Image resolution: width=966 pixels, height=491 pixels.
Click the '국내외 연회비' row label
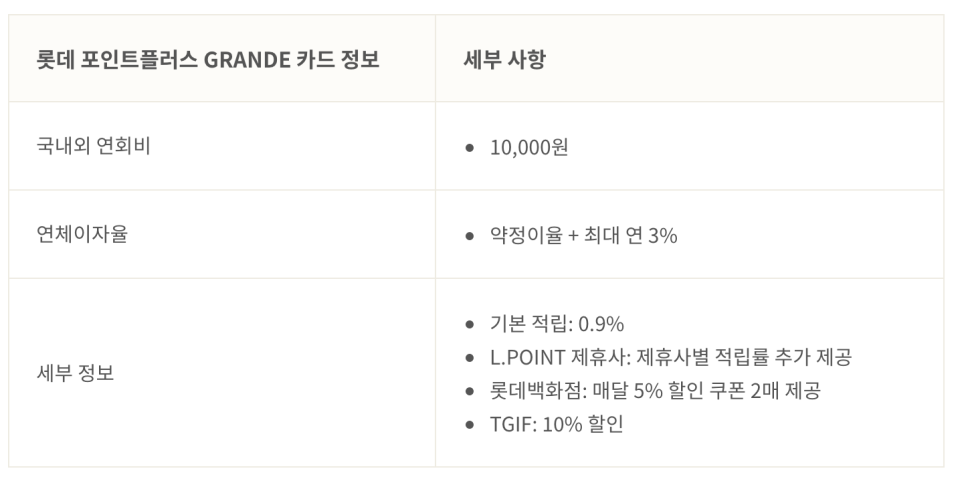click(93, 146)
